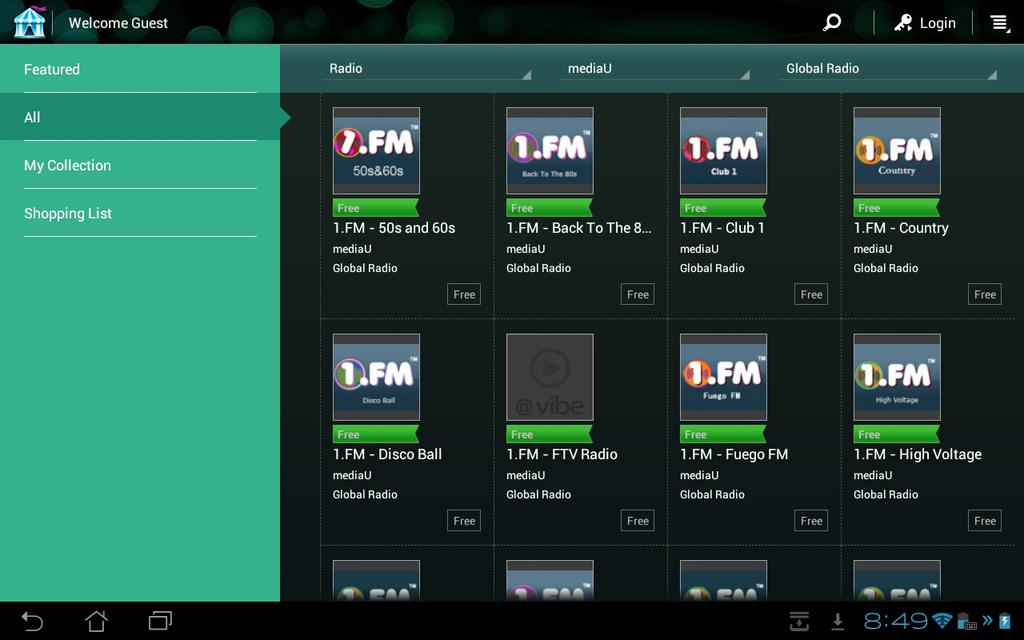Click the green Free ribbon under Fuego FM

723,434
